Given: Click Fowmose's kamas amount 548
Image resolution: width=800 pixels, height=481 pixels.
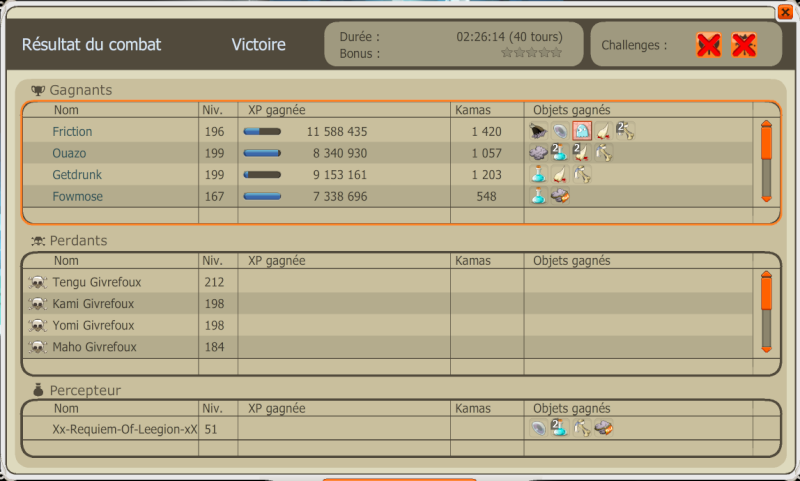Looking at the screenshot, I should click(486, 196).
